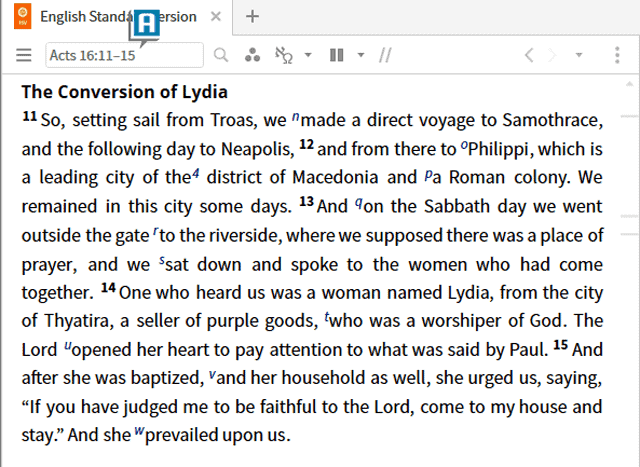Add a new tab with plus button

tap(252, 17)
